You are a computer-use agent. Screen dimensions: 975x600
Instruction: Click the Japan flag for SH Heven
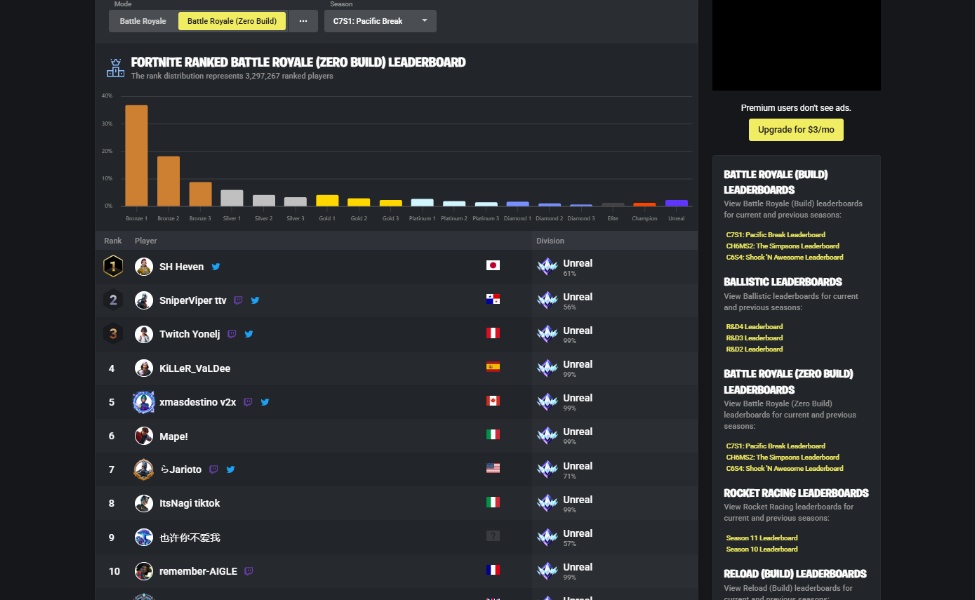[x=493, y=265]
